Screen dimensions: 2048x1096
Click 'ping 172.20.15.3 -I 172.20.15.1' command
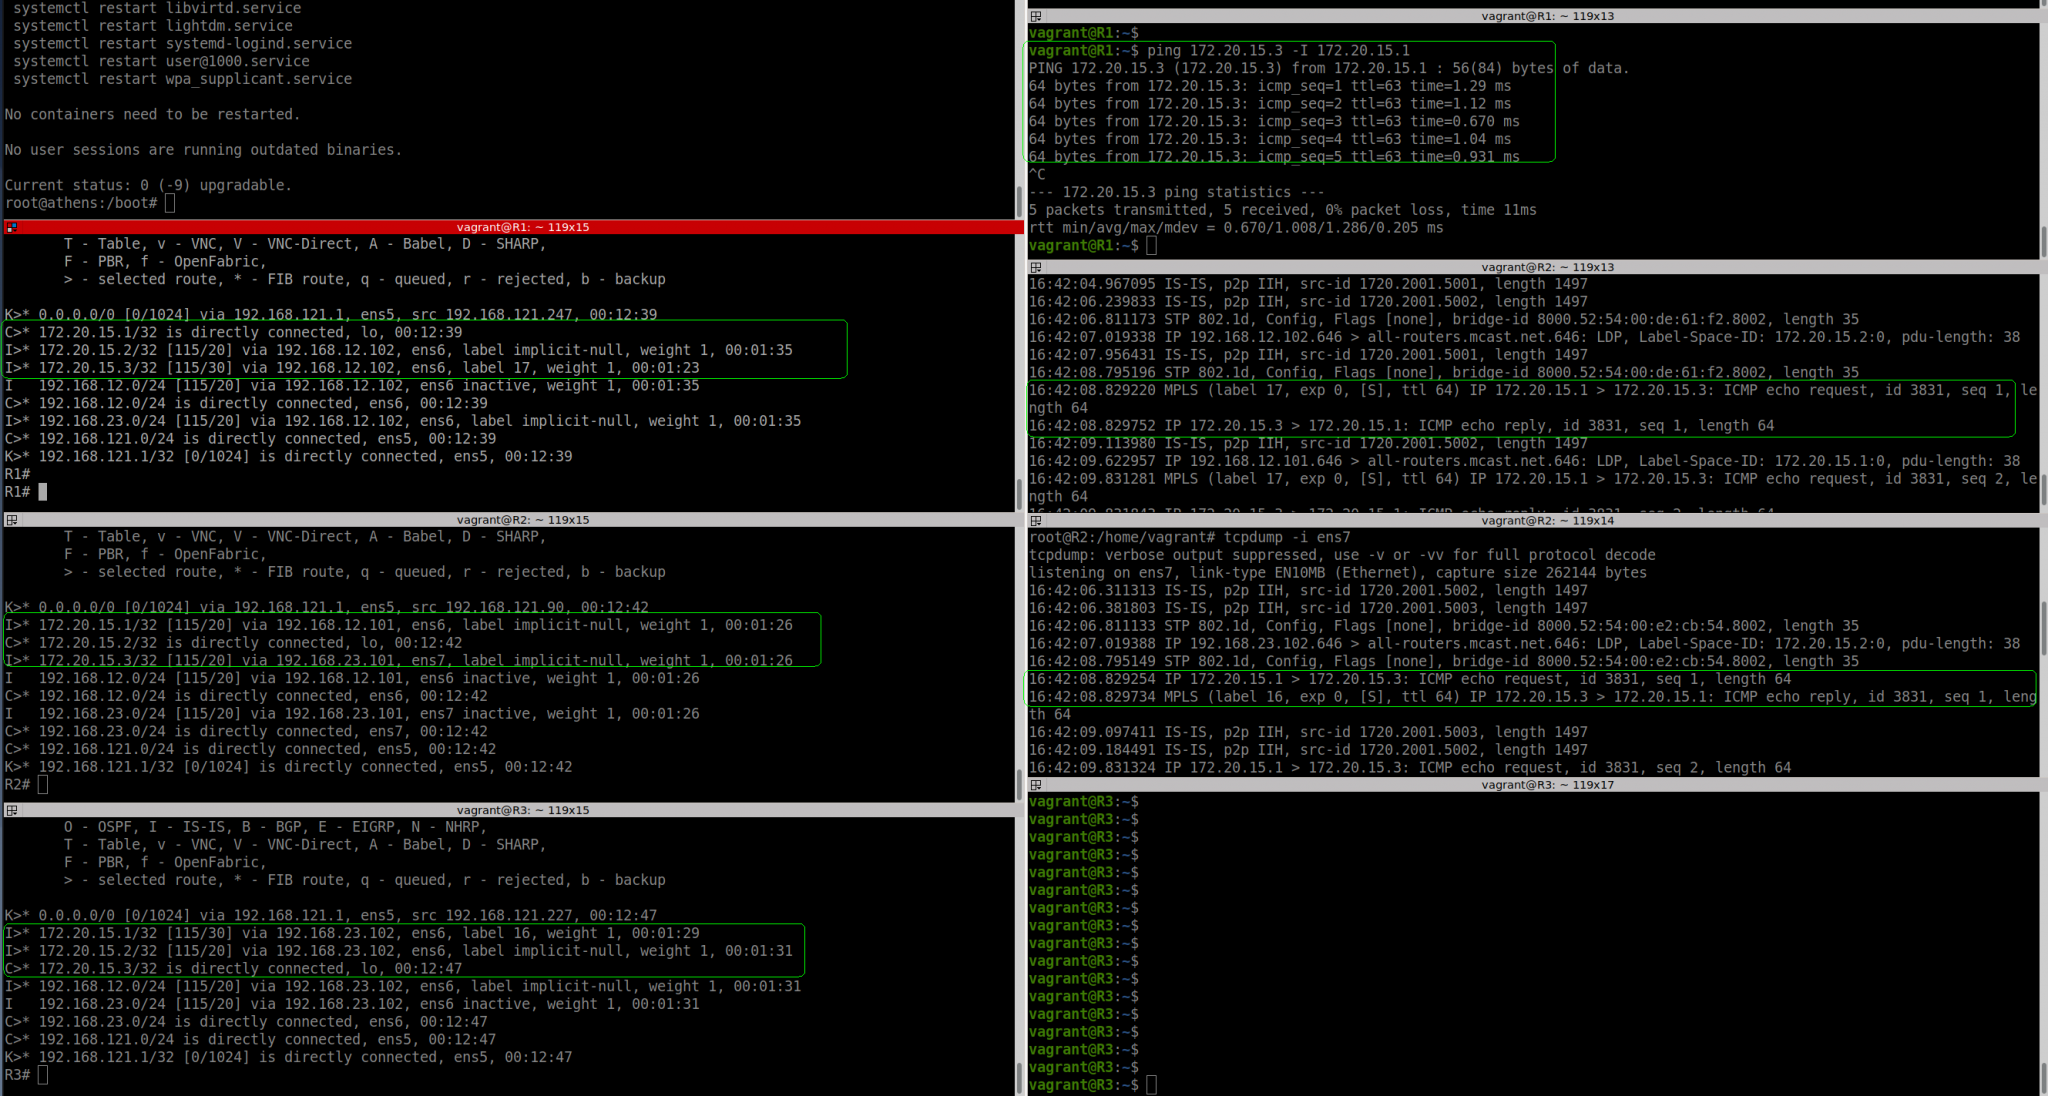[1278, 51]
